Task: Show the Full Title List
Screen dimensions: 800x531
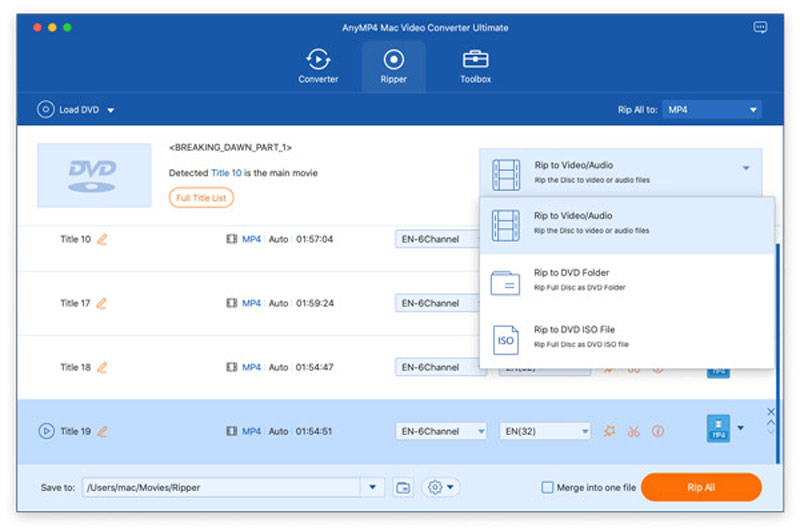Action: [x=201, y=198]
